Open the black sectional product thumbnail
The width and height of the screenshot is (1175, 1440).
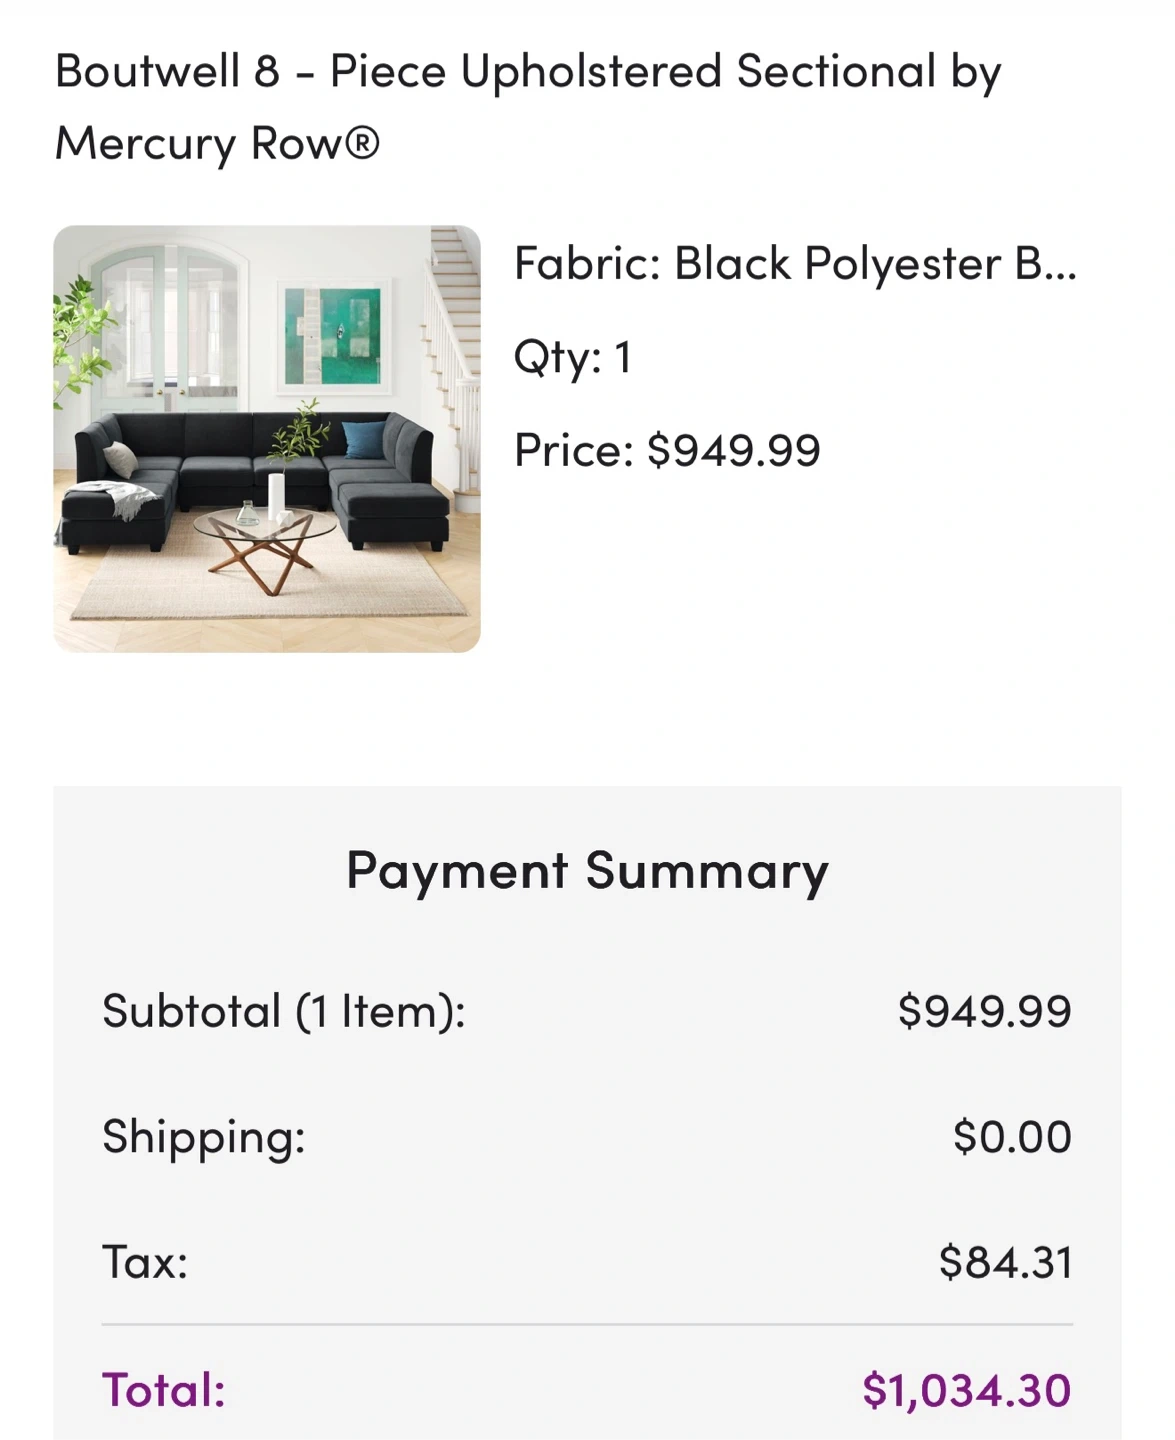[x=267, y=439]
